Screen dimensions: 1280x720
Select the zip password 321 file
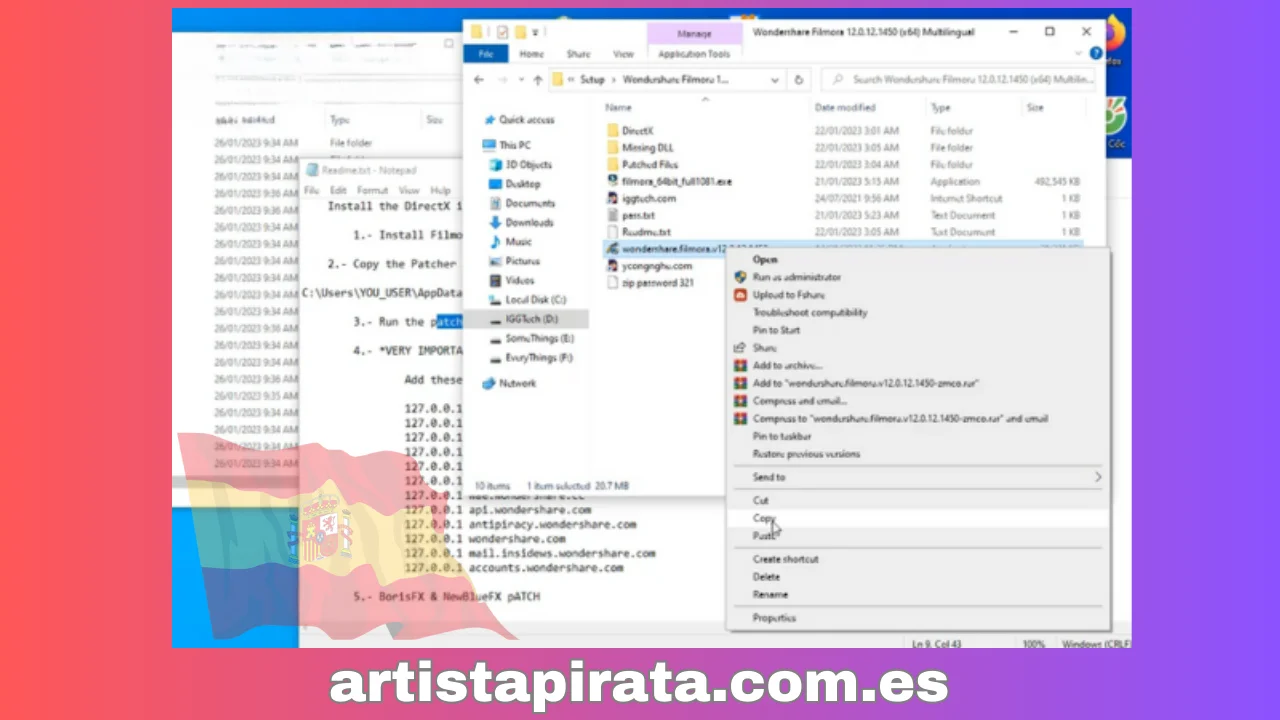657,283
